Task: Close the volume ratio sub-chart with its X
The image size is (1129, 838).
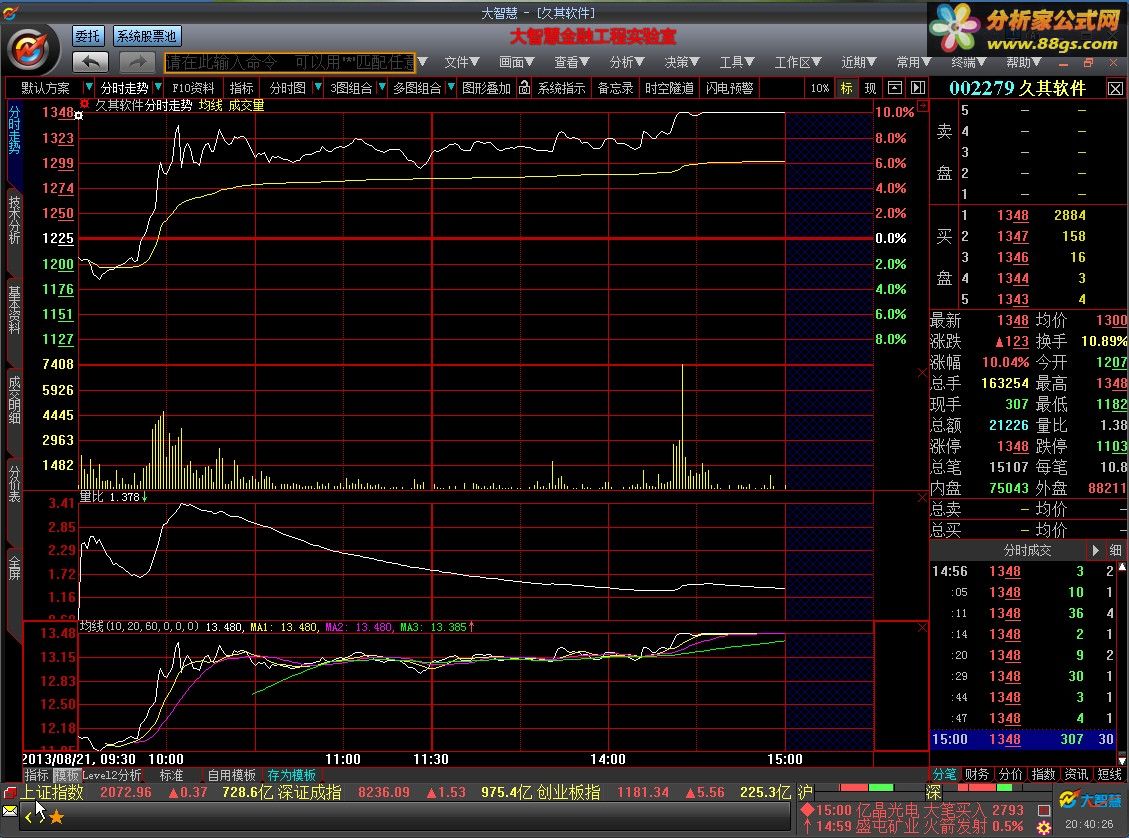Action: 922,497
